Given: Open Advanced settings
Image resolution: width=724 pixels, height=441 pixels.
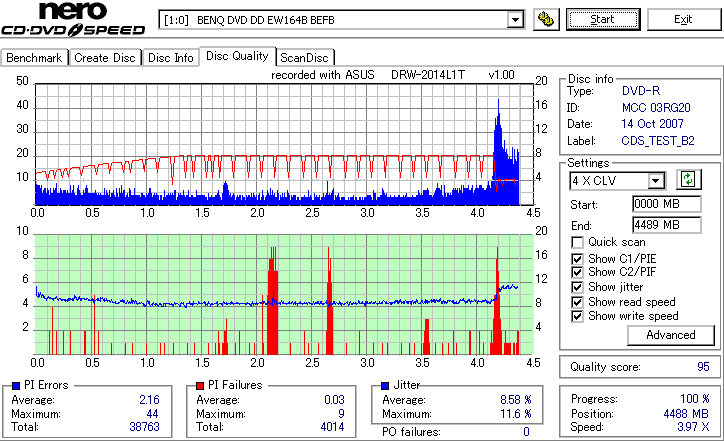Looking at the screenshot, I should 670,335.
